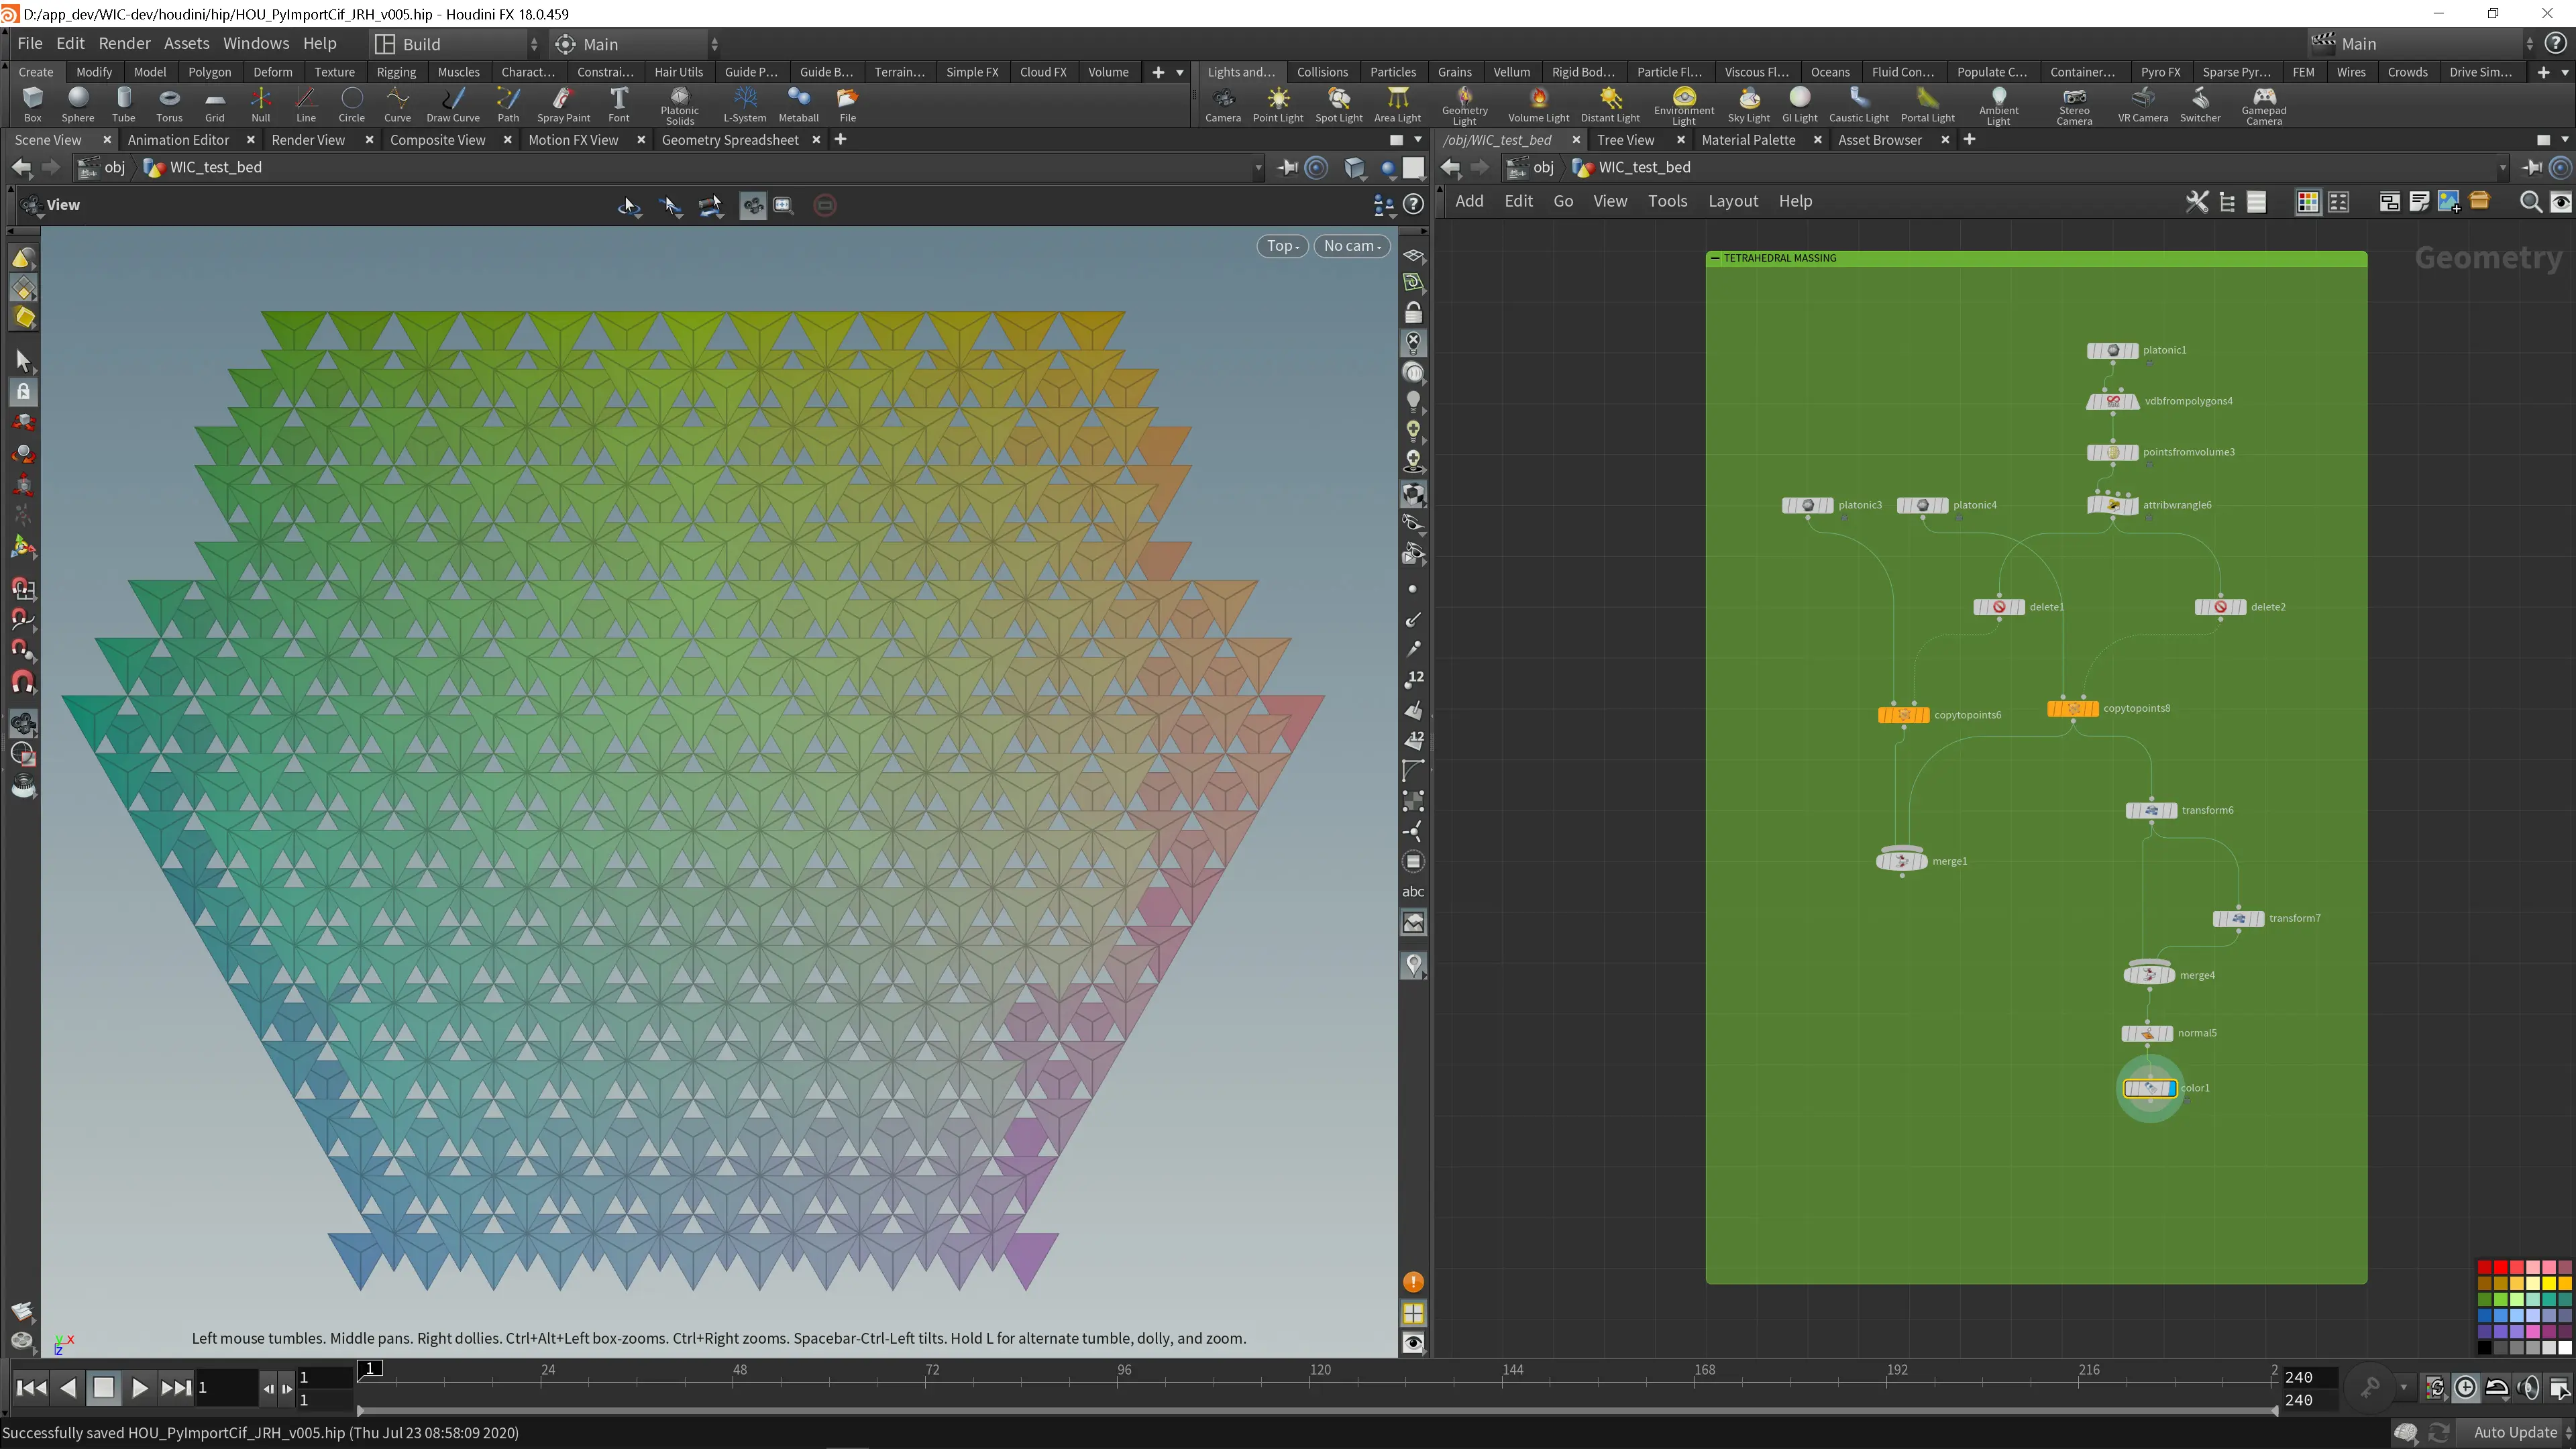
Task: Create a Platonic Solids object
Action: coord(679,106)
